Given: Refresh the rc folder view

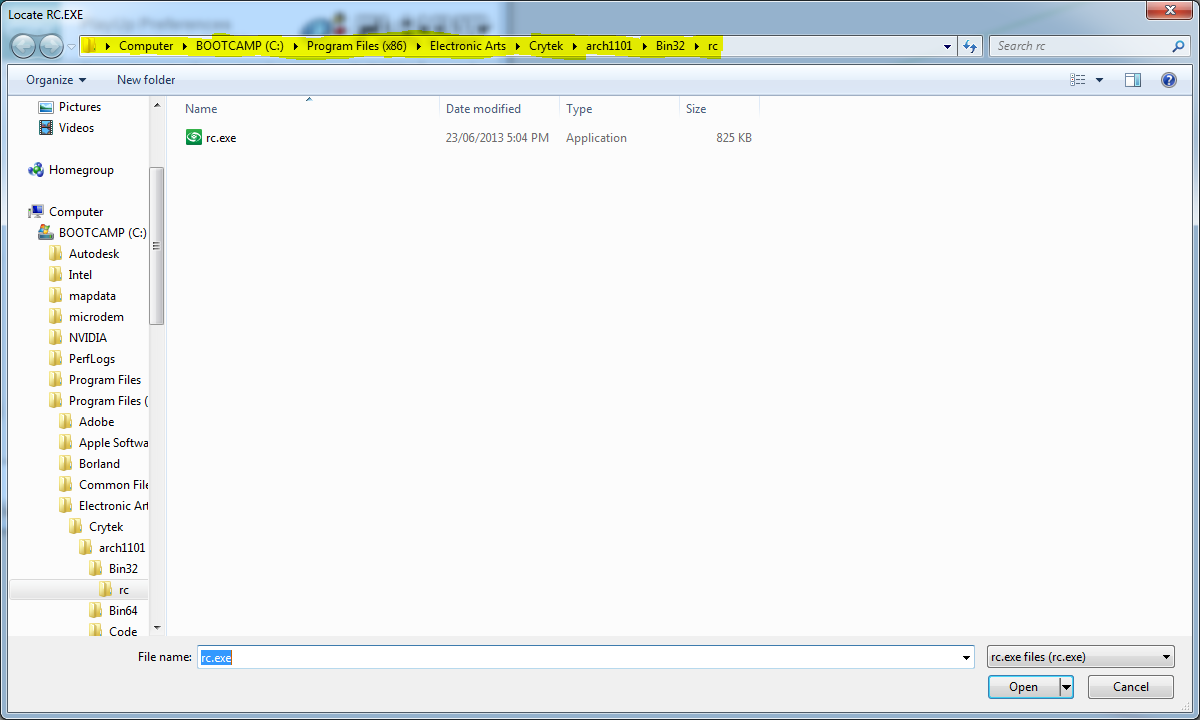Looking at the screenshot, I should coord(970,46).
